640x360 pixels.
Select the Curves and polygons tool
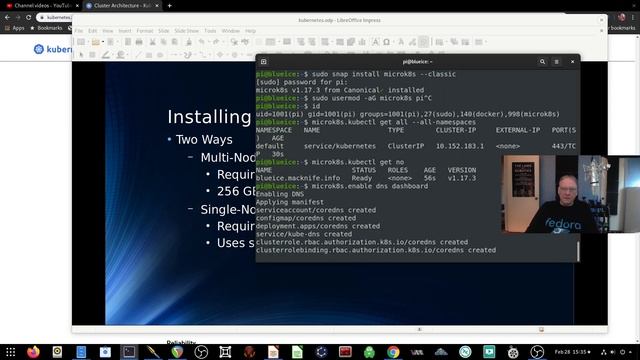point(188,55)
